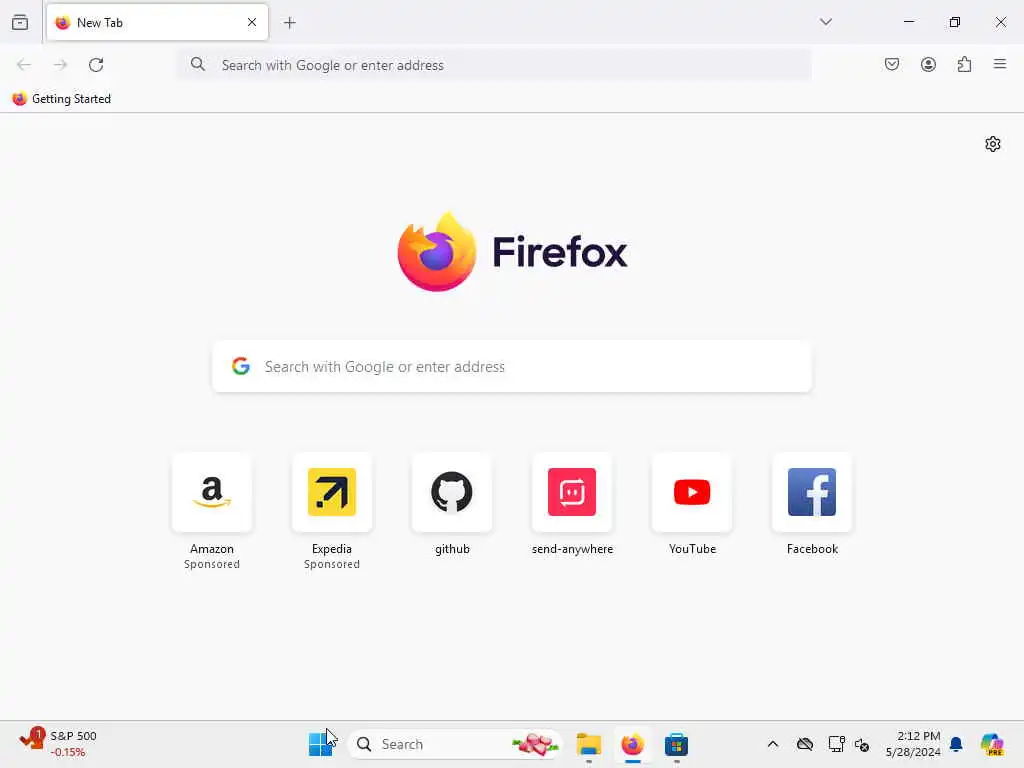Open File Explorer from taskbar

[588, 744]
